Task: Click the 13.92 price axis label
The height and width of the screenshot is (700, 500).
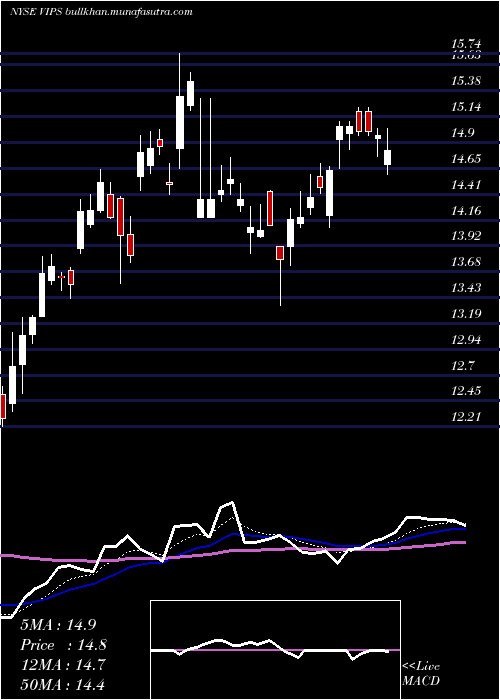Action: click(466, 235)
